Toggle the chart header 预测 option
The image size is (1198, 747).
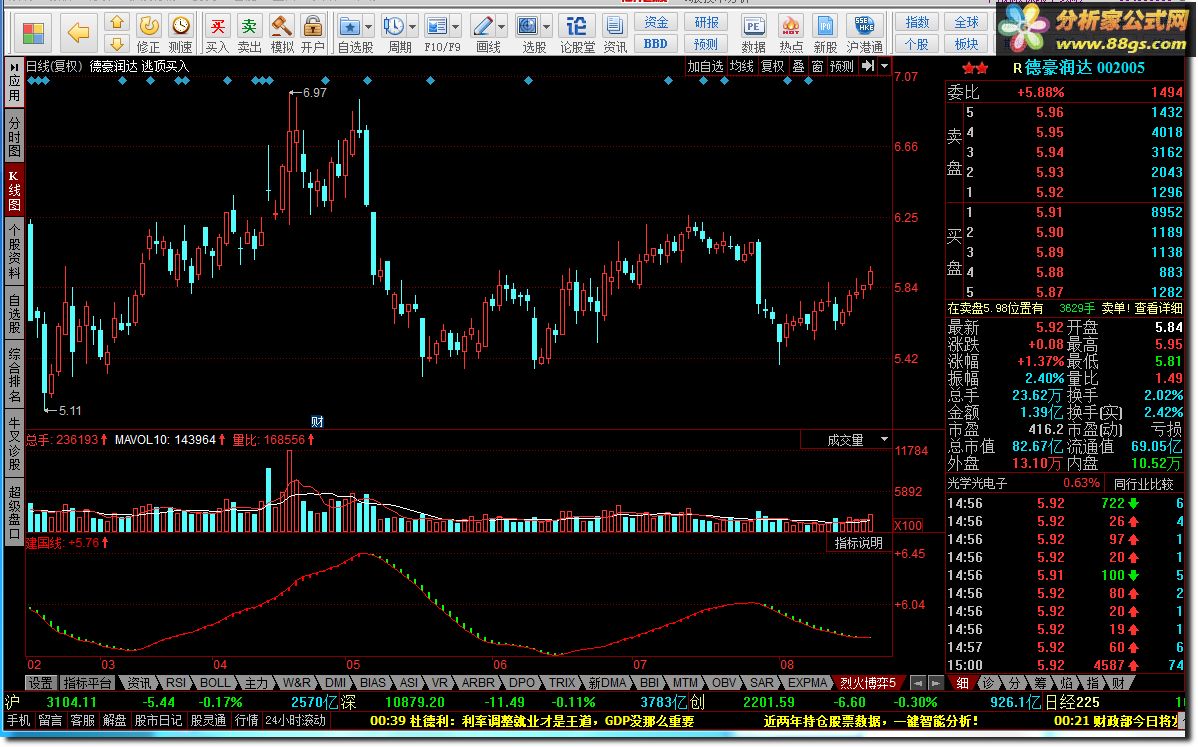point(842,66)
